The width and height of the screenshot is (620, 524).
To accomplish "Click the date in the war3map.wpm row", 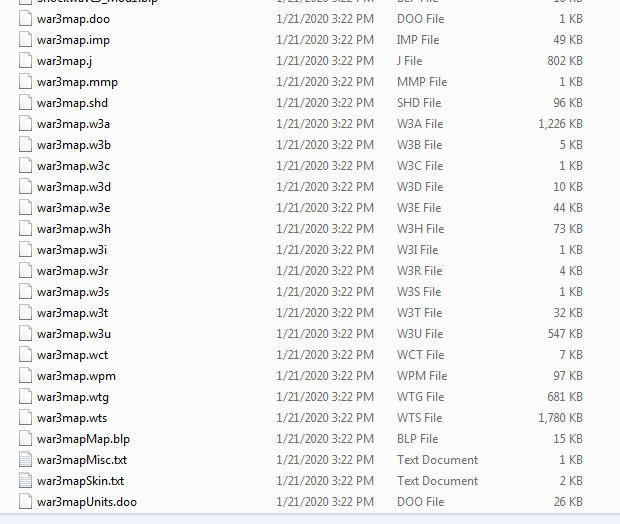I will [x=325, y=376].
